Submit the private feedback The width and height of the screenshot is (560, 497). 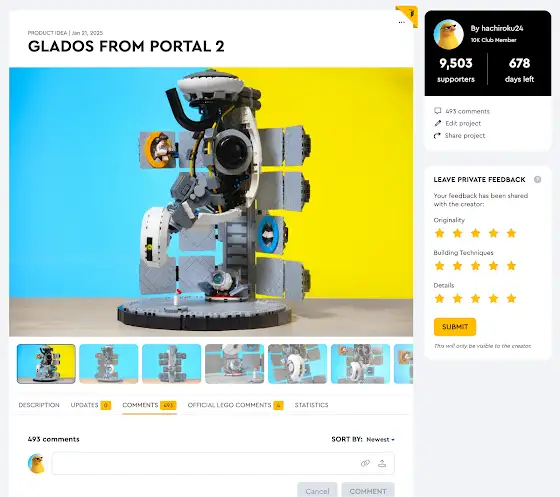[x=455, y=327]
